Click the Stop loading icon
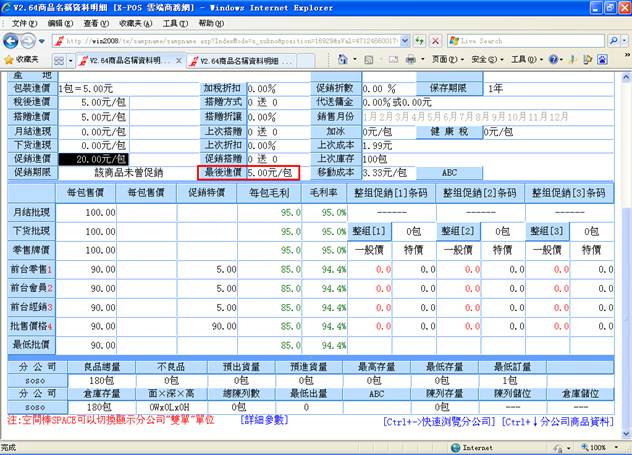Viewport: 632px width, 455px height. point(435,41)
